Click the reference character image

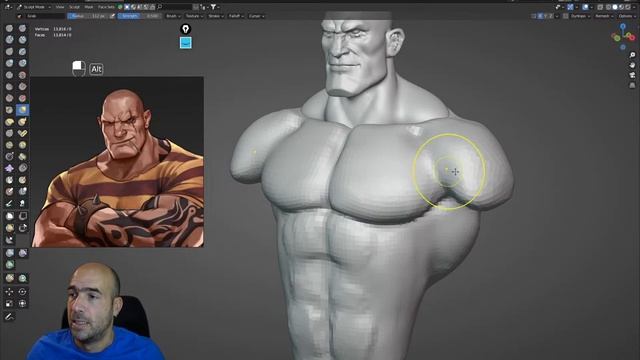click(x=118, y=162)
